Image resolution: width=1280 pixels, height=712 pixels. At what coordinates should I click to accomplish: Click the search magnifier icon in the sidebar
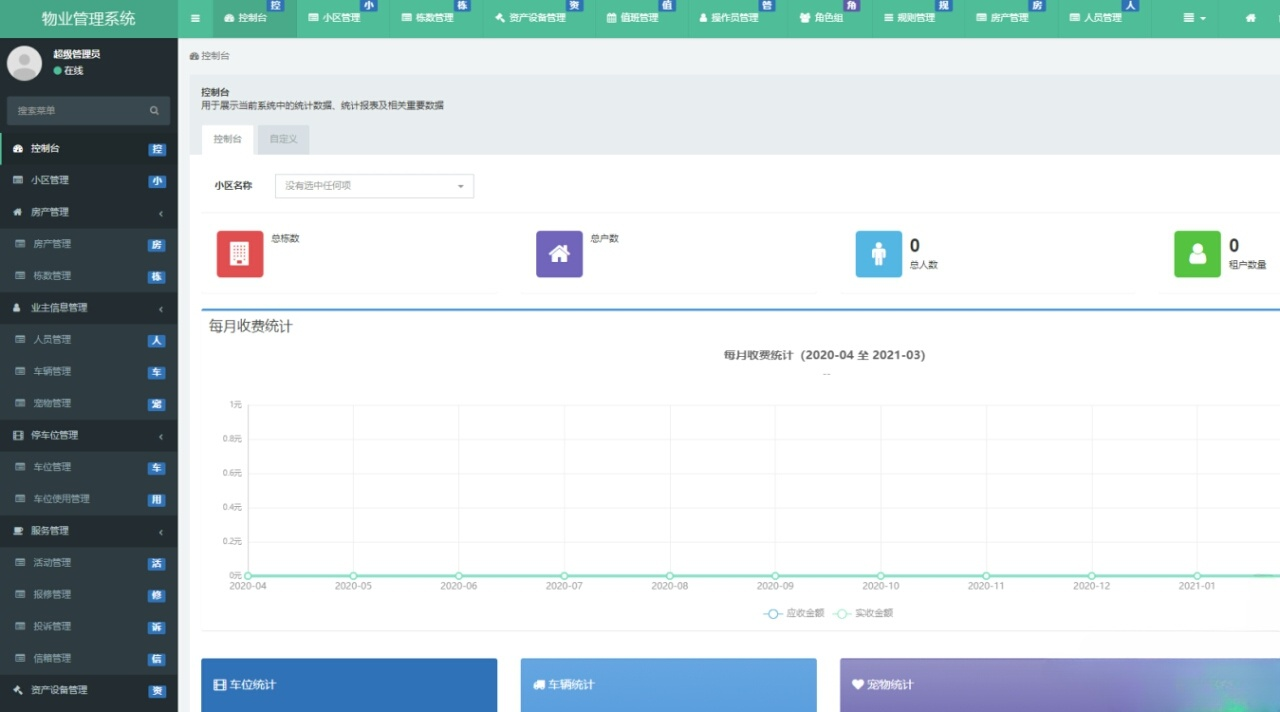(154, 111)
